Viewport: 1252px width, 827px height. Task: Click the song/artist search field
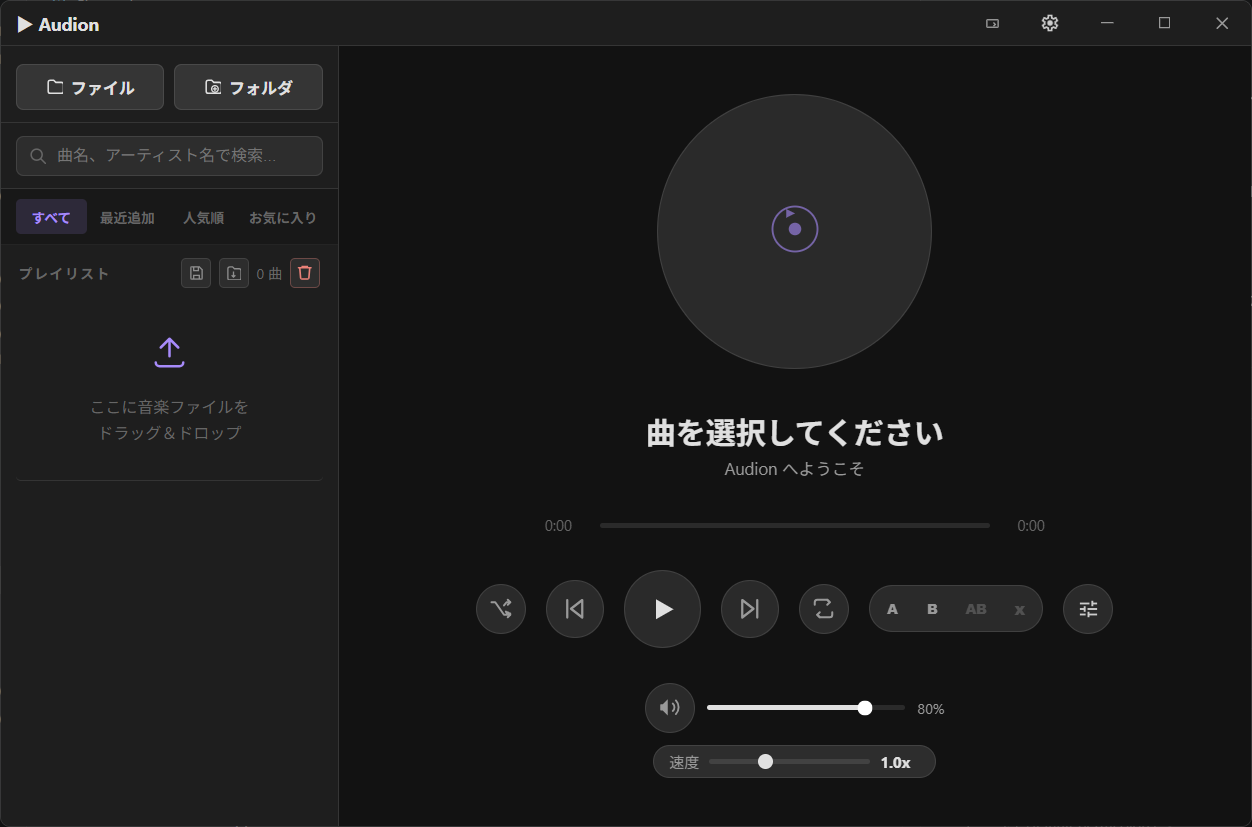169,156
